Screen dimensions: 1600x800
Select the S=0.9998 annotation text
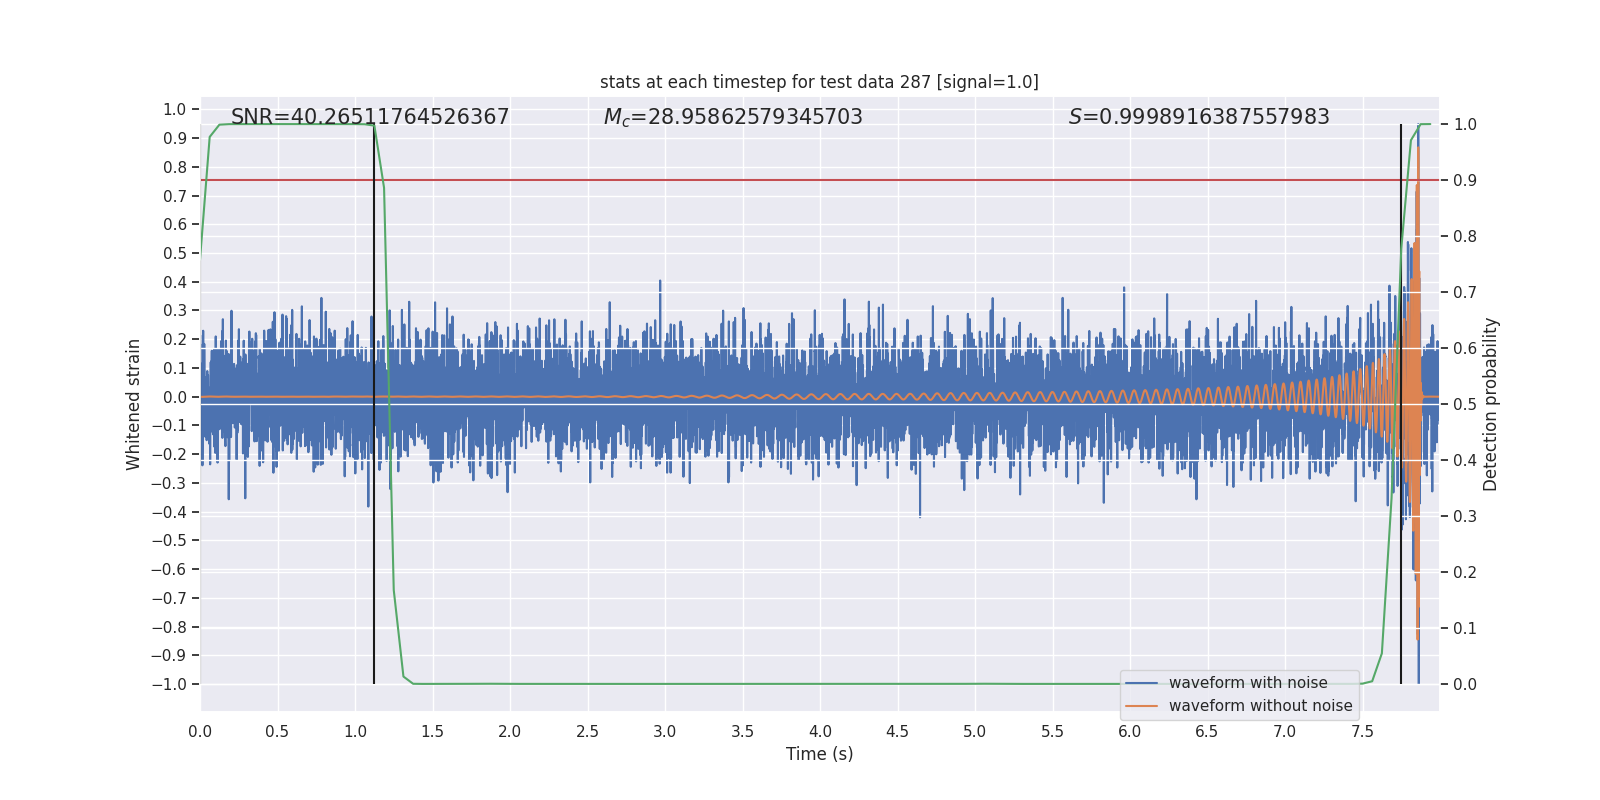(1199, 117)
